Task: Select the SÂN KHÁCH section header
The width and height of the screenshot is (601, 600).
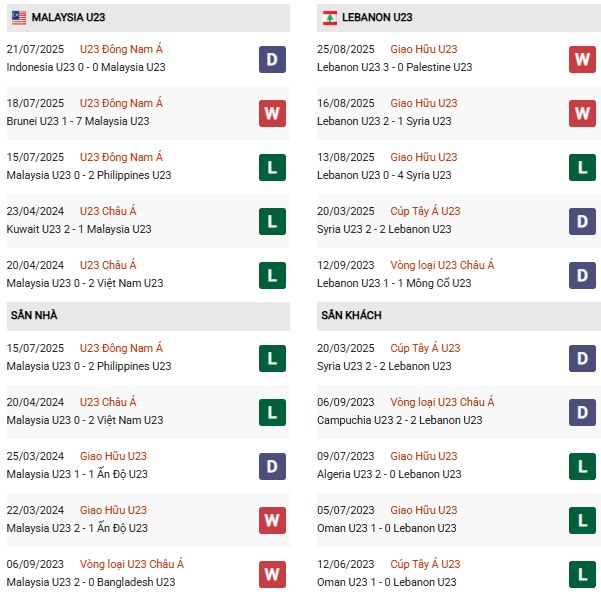Action: pyautogui.click(x=351, y=315)
